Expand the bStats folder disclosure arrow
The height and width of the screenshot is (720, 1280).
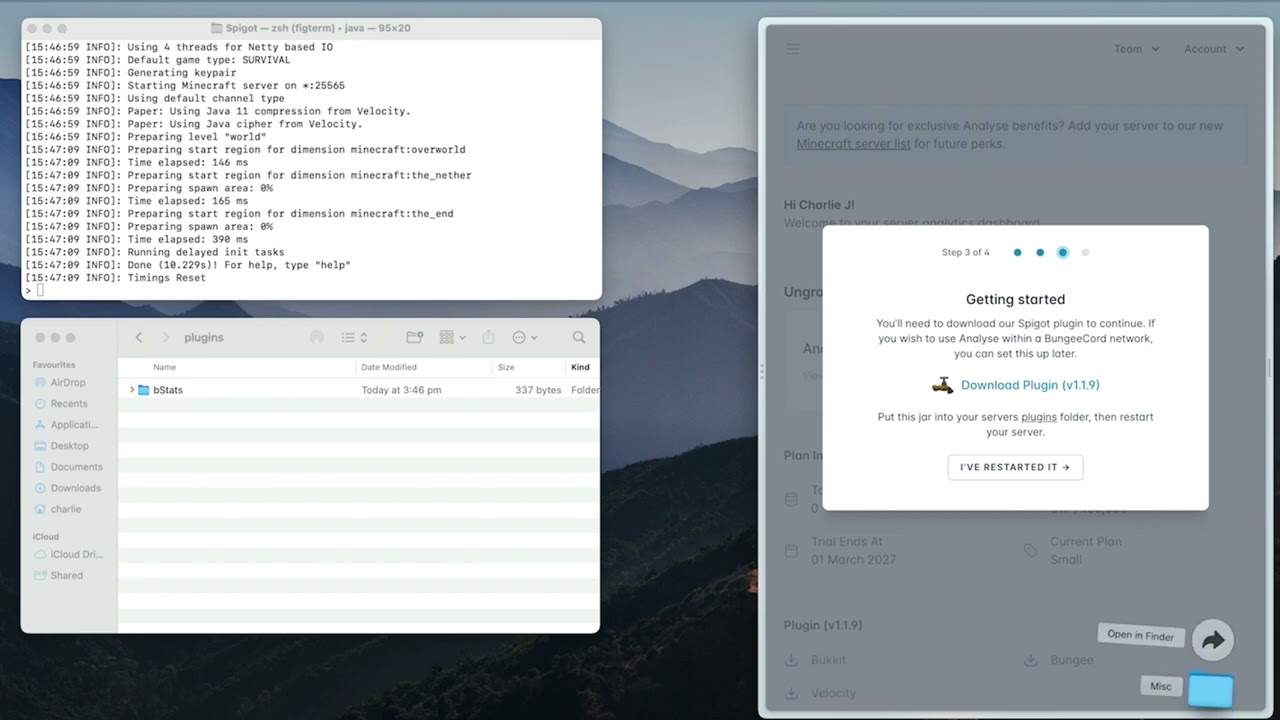click(x=132, y=390)
